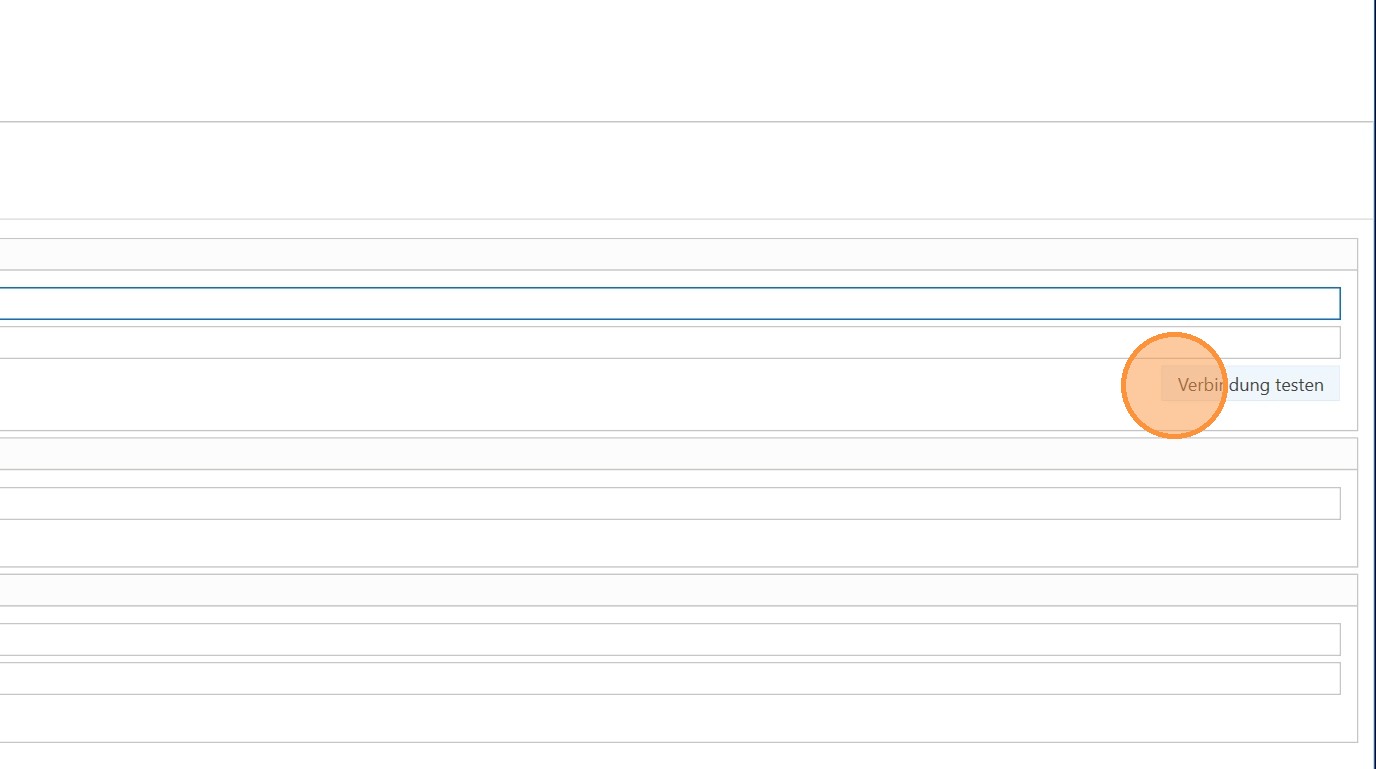This screenshot has height=769, width=1376.
Task: Activate the second field of the first section
Action: [x=668, y=342]
